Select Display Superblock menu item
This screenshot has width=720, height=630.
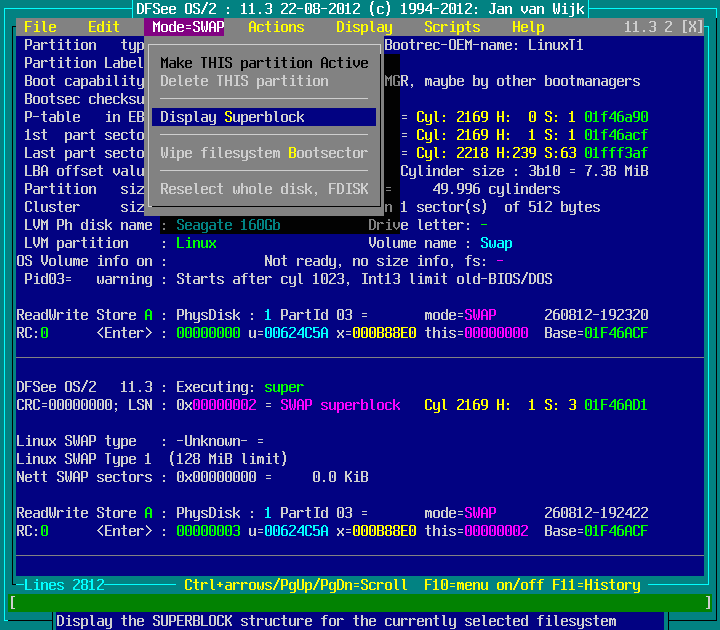tap(232, 117)
